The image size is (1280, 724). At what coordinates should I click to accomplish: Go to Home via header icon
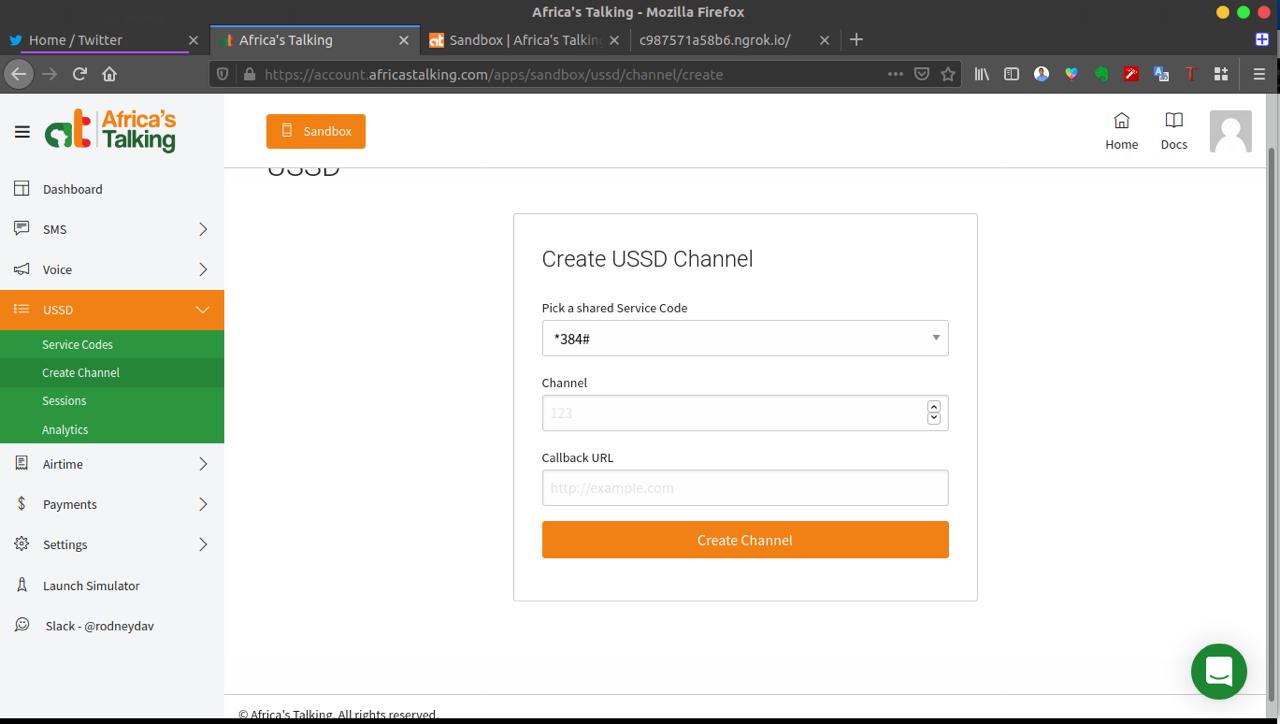click(1121, 131)
